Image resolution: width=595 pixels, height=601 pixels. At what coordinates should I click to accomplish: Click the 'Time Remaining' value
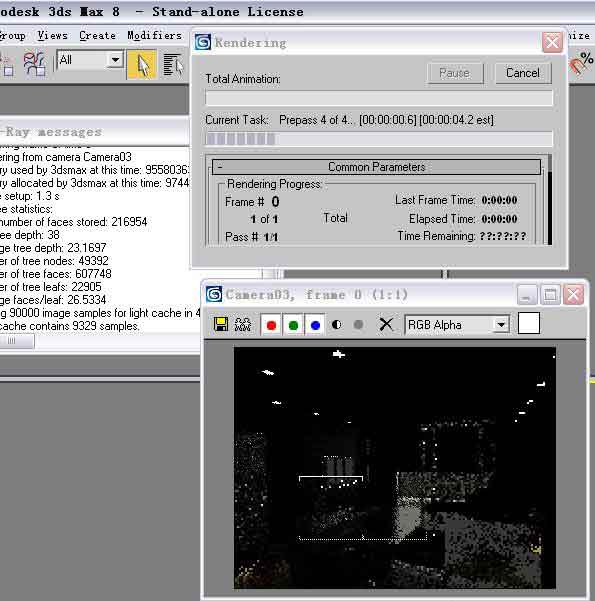tap(503, 236)
